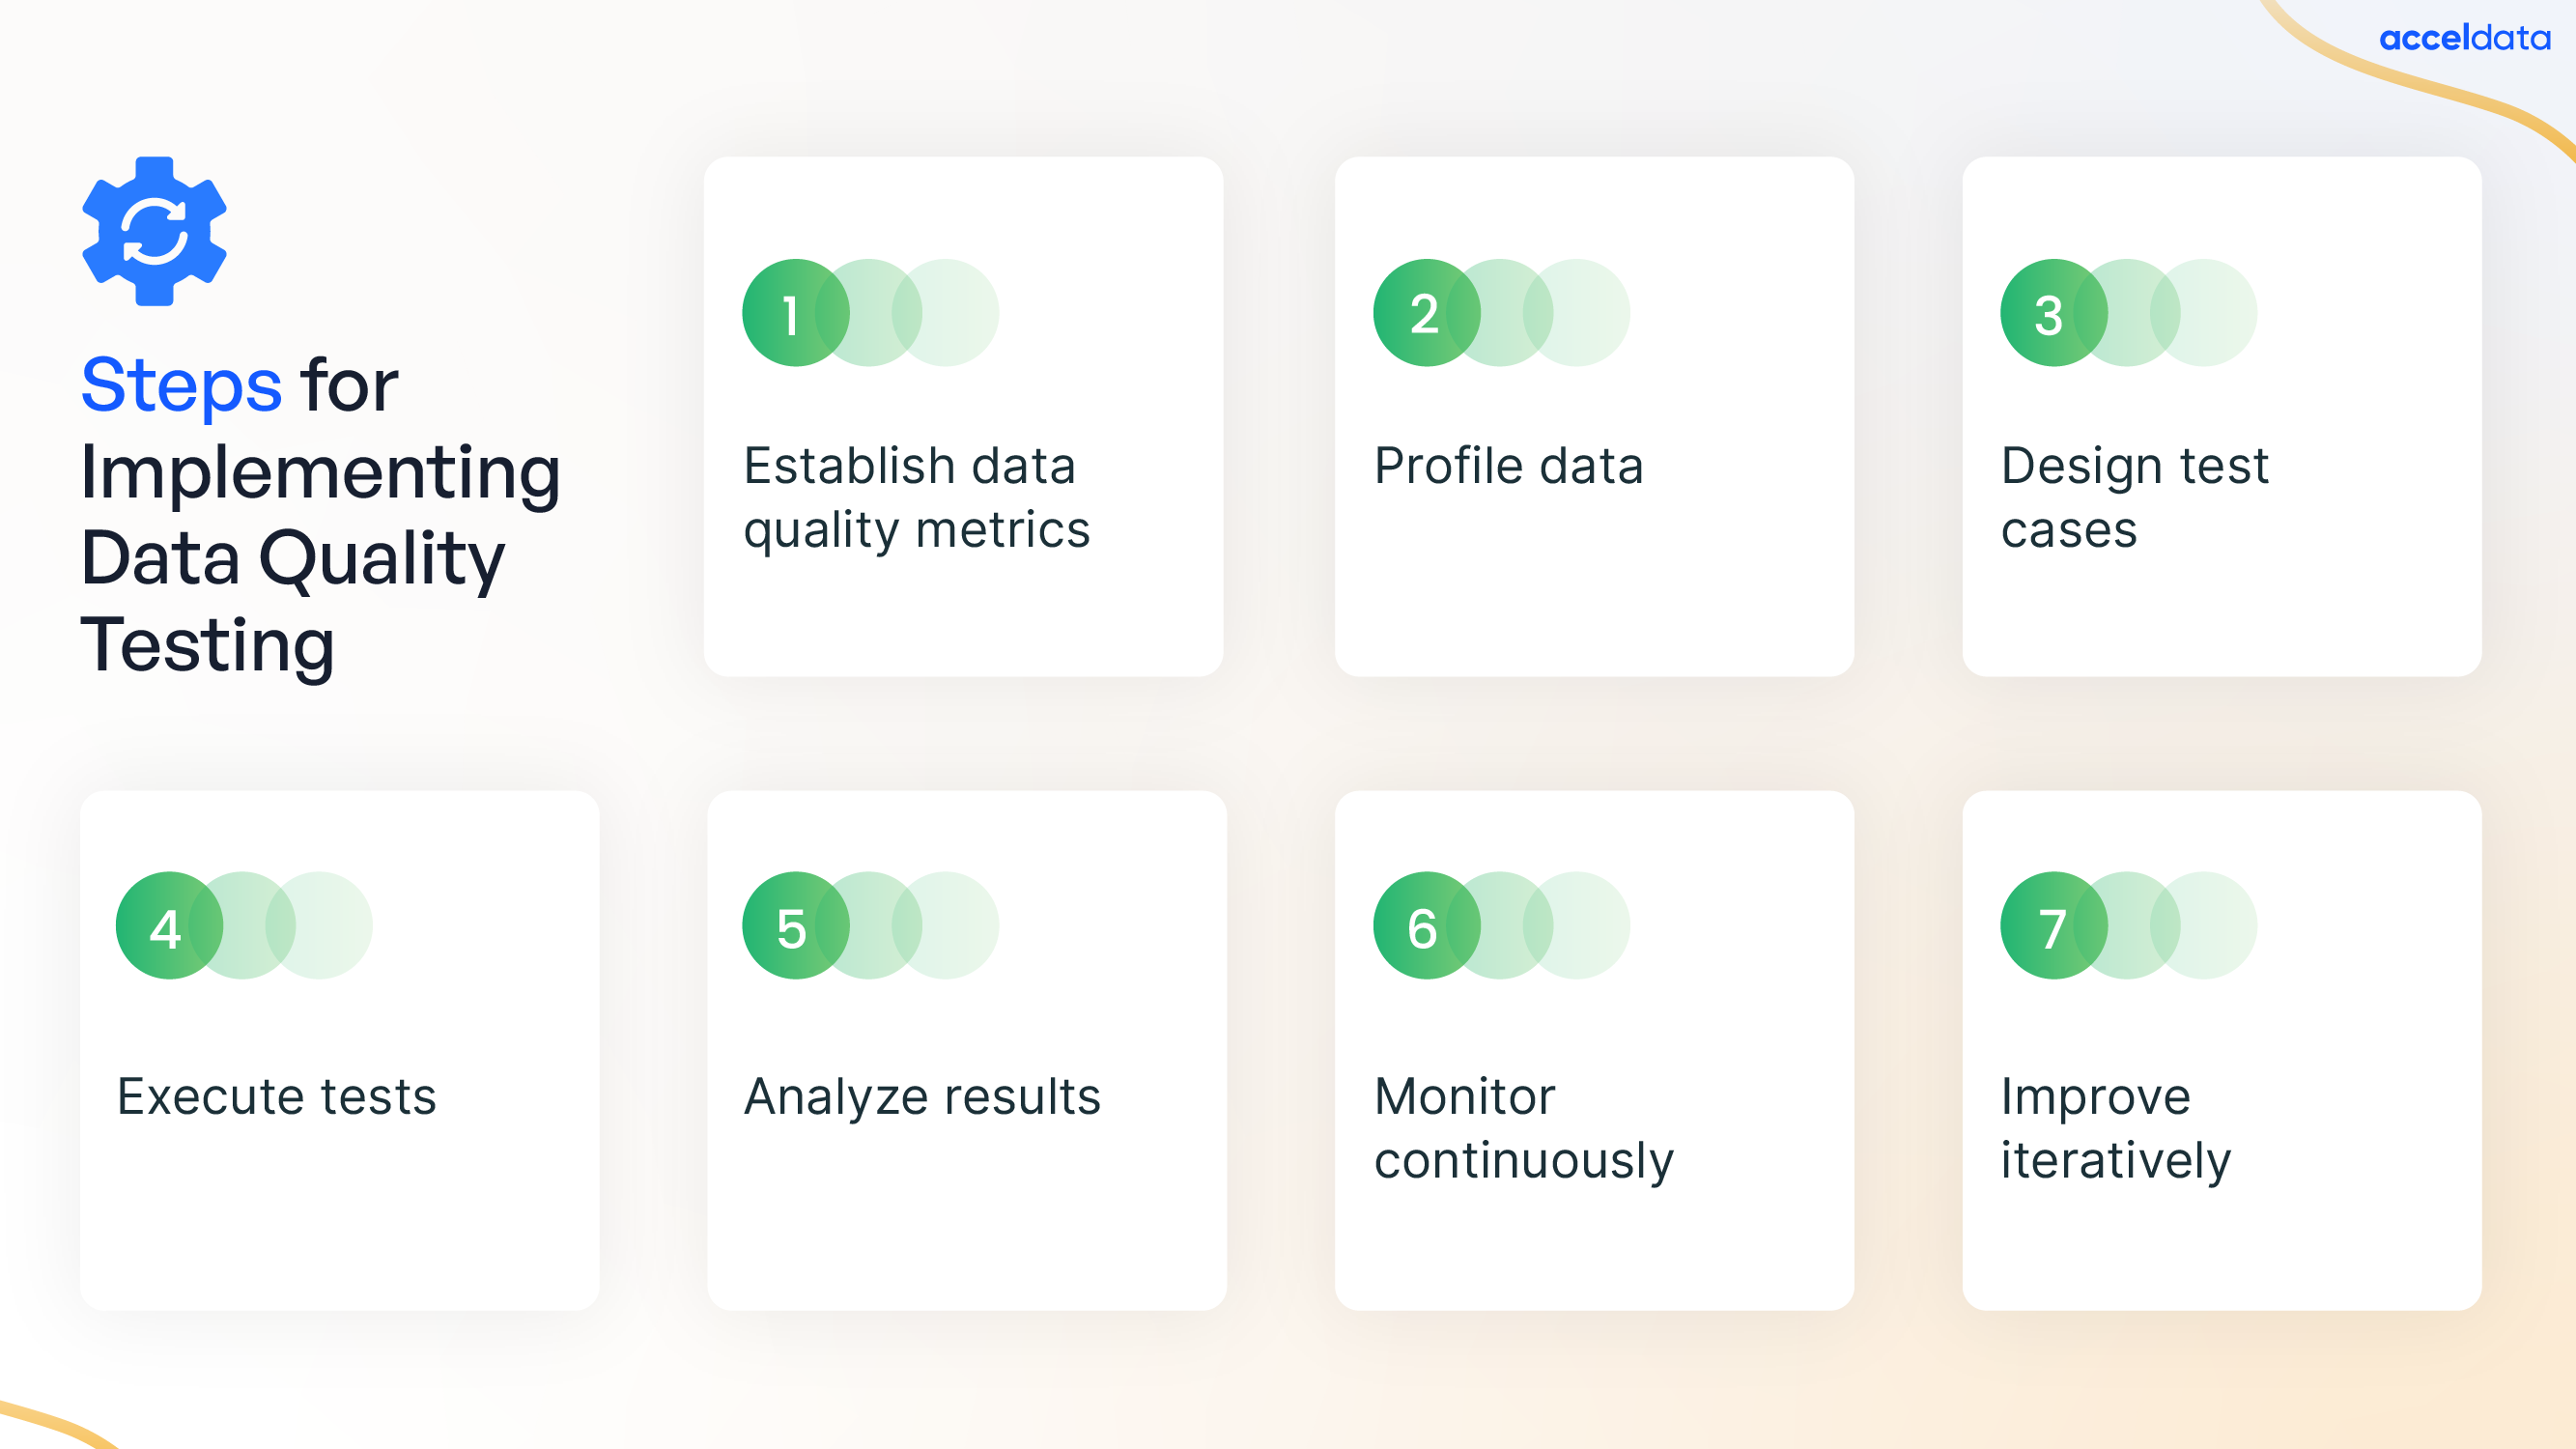Select the 'Improve iteratively' card text
The height and width of the screenshot is (1449, 2576).
tap(2115, 1128)
